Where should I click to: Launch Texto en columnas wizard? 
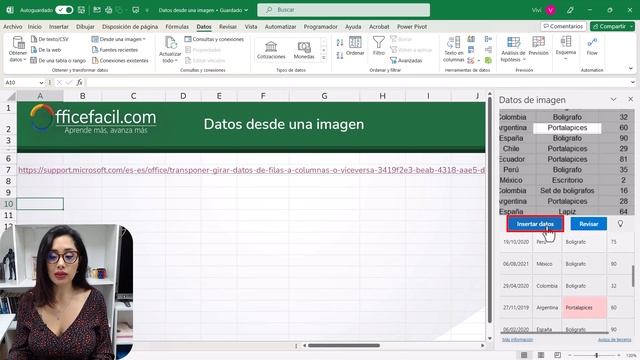click(453, 49)
